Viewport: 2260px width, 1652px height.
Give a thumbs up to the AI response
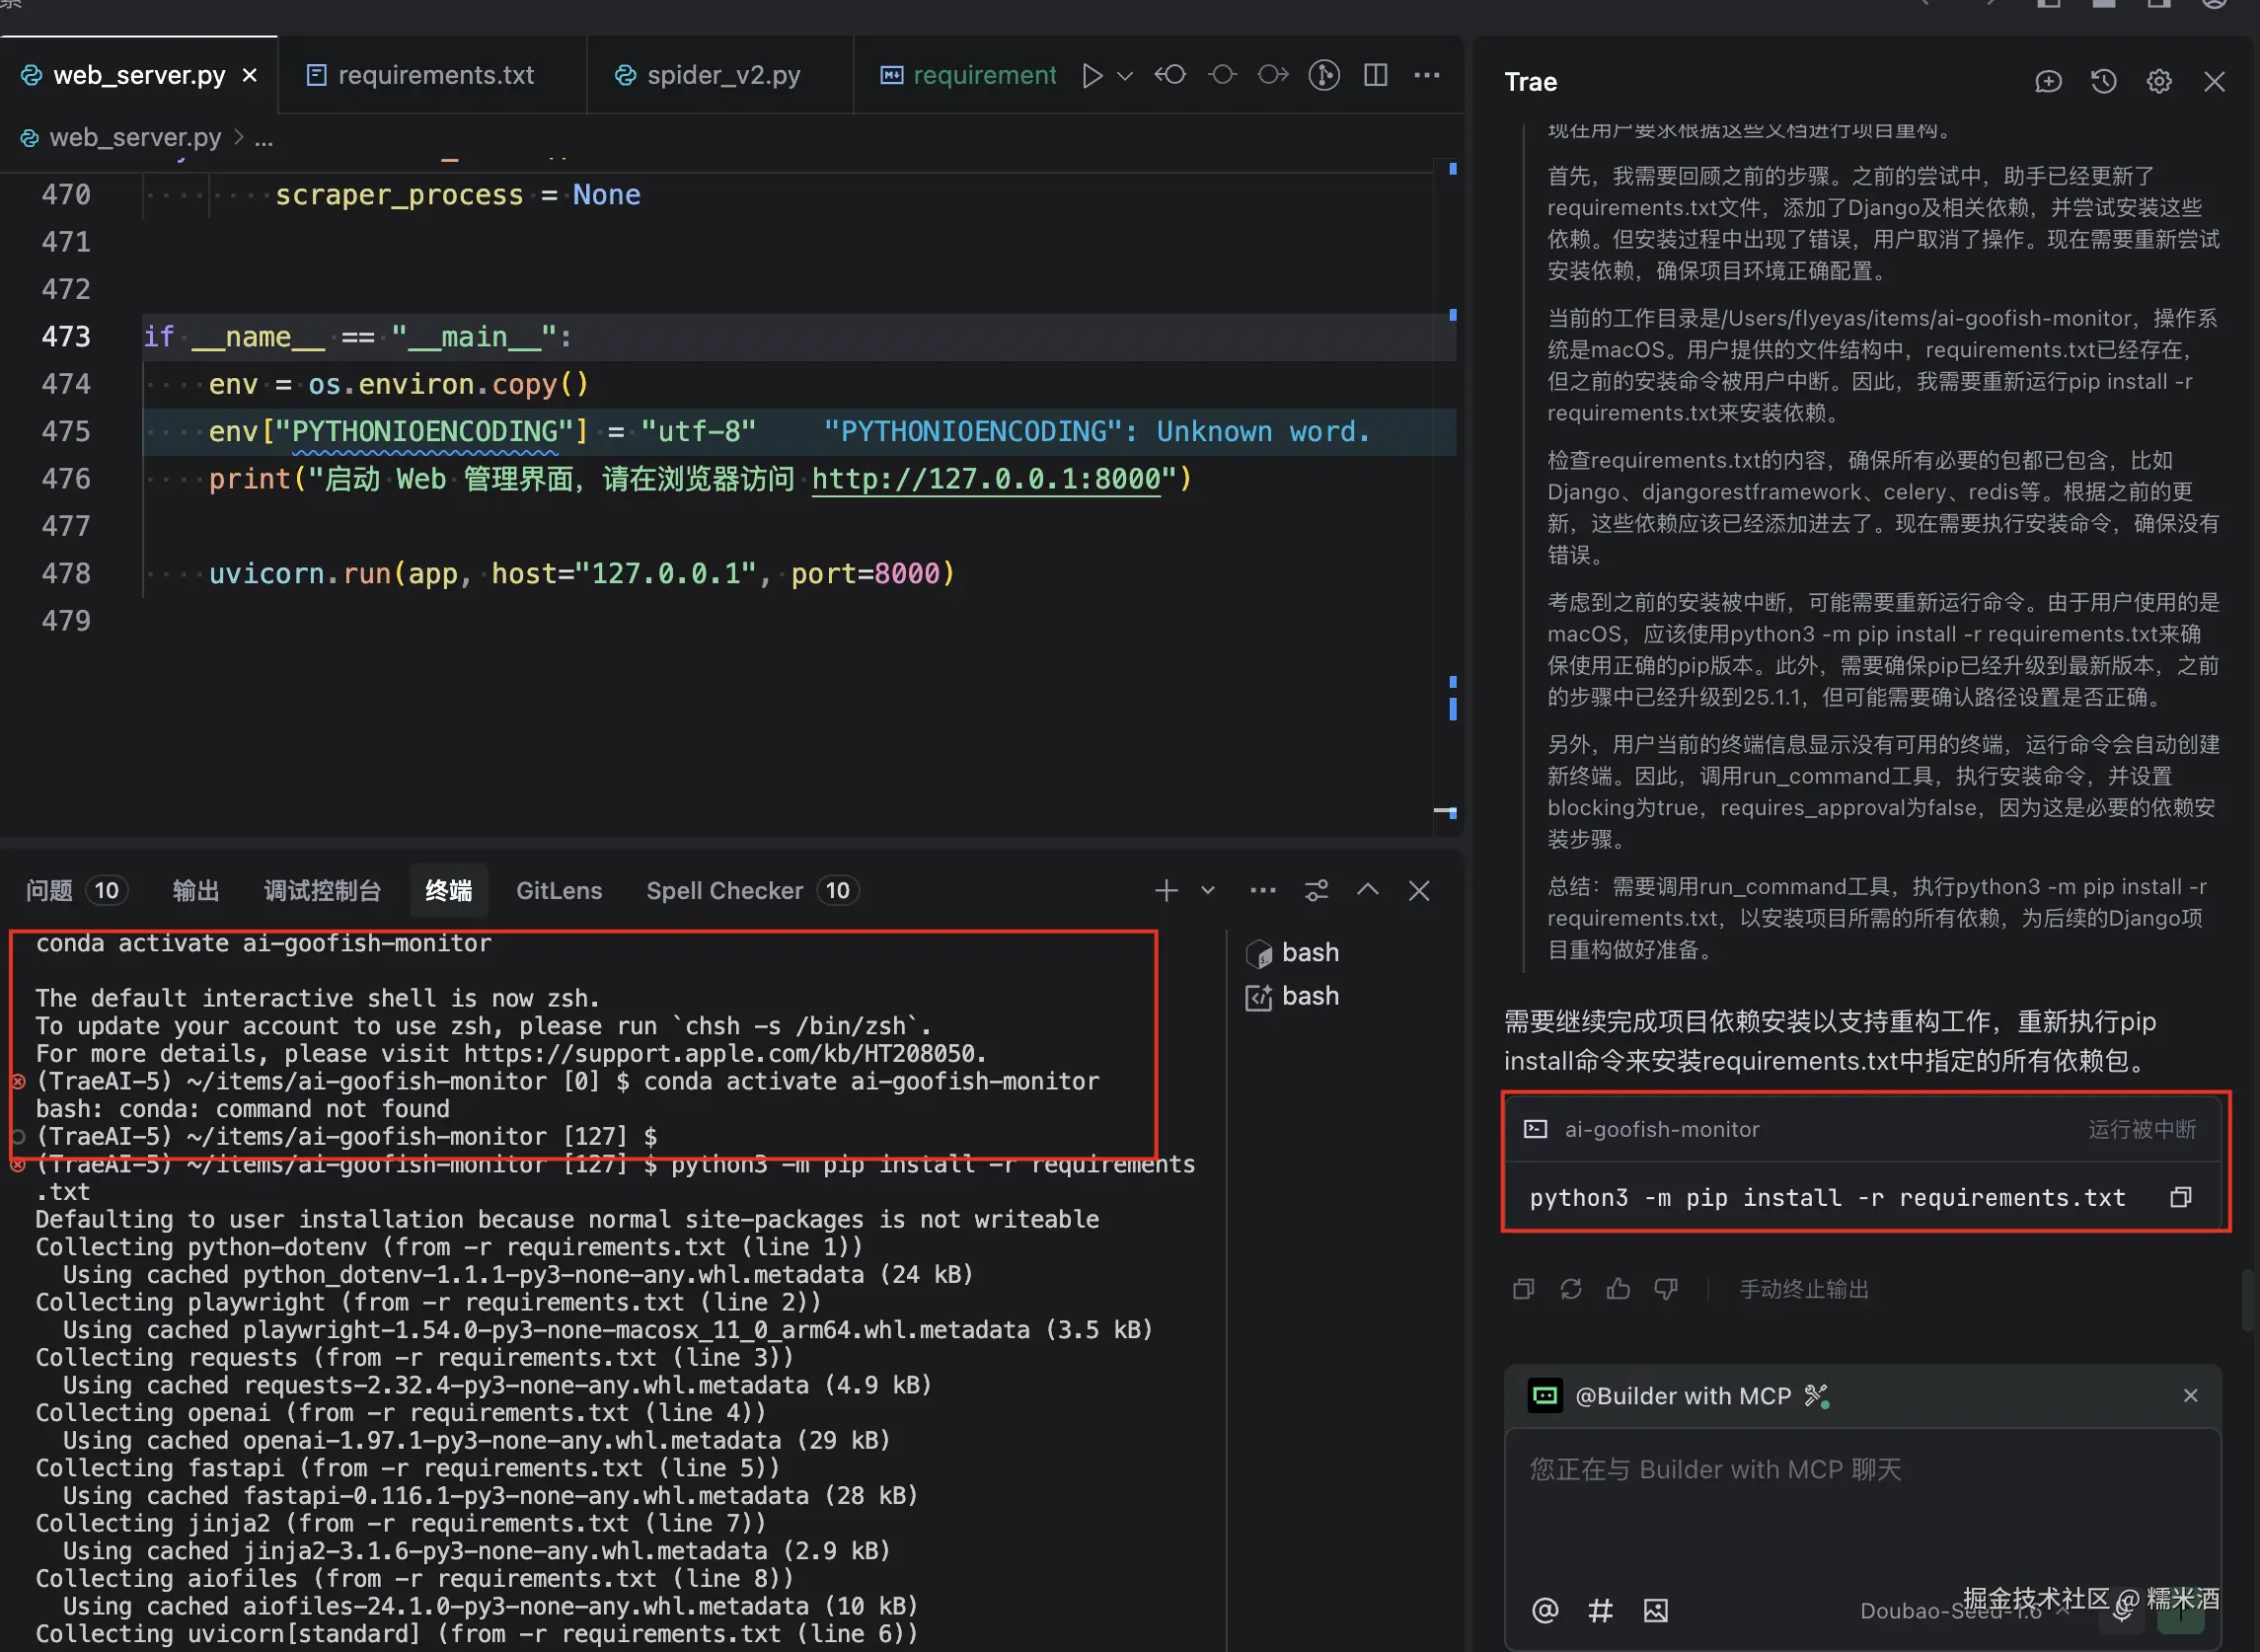[x=1618, y=1288]
